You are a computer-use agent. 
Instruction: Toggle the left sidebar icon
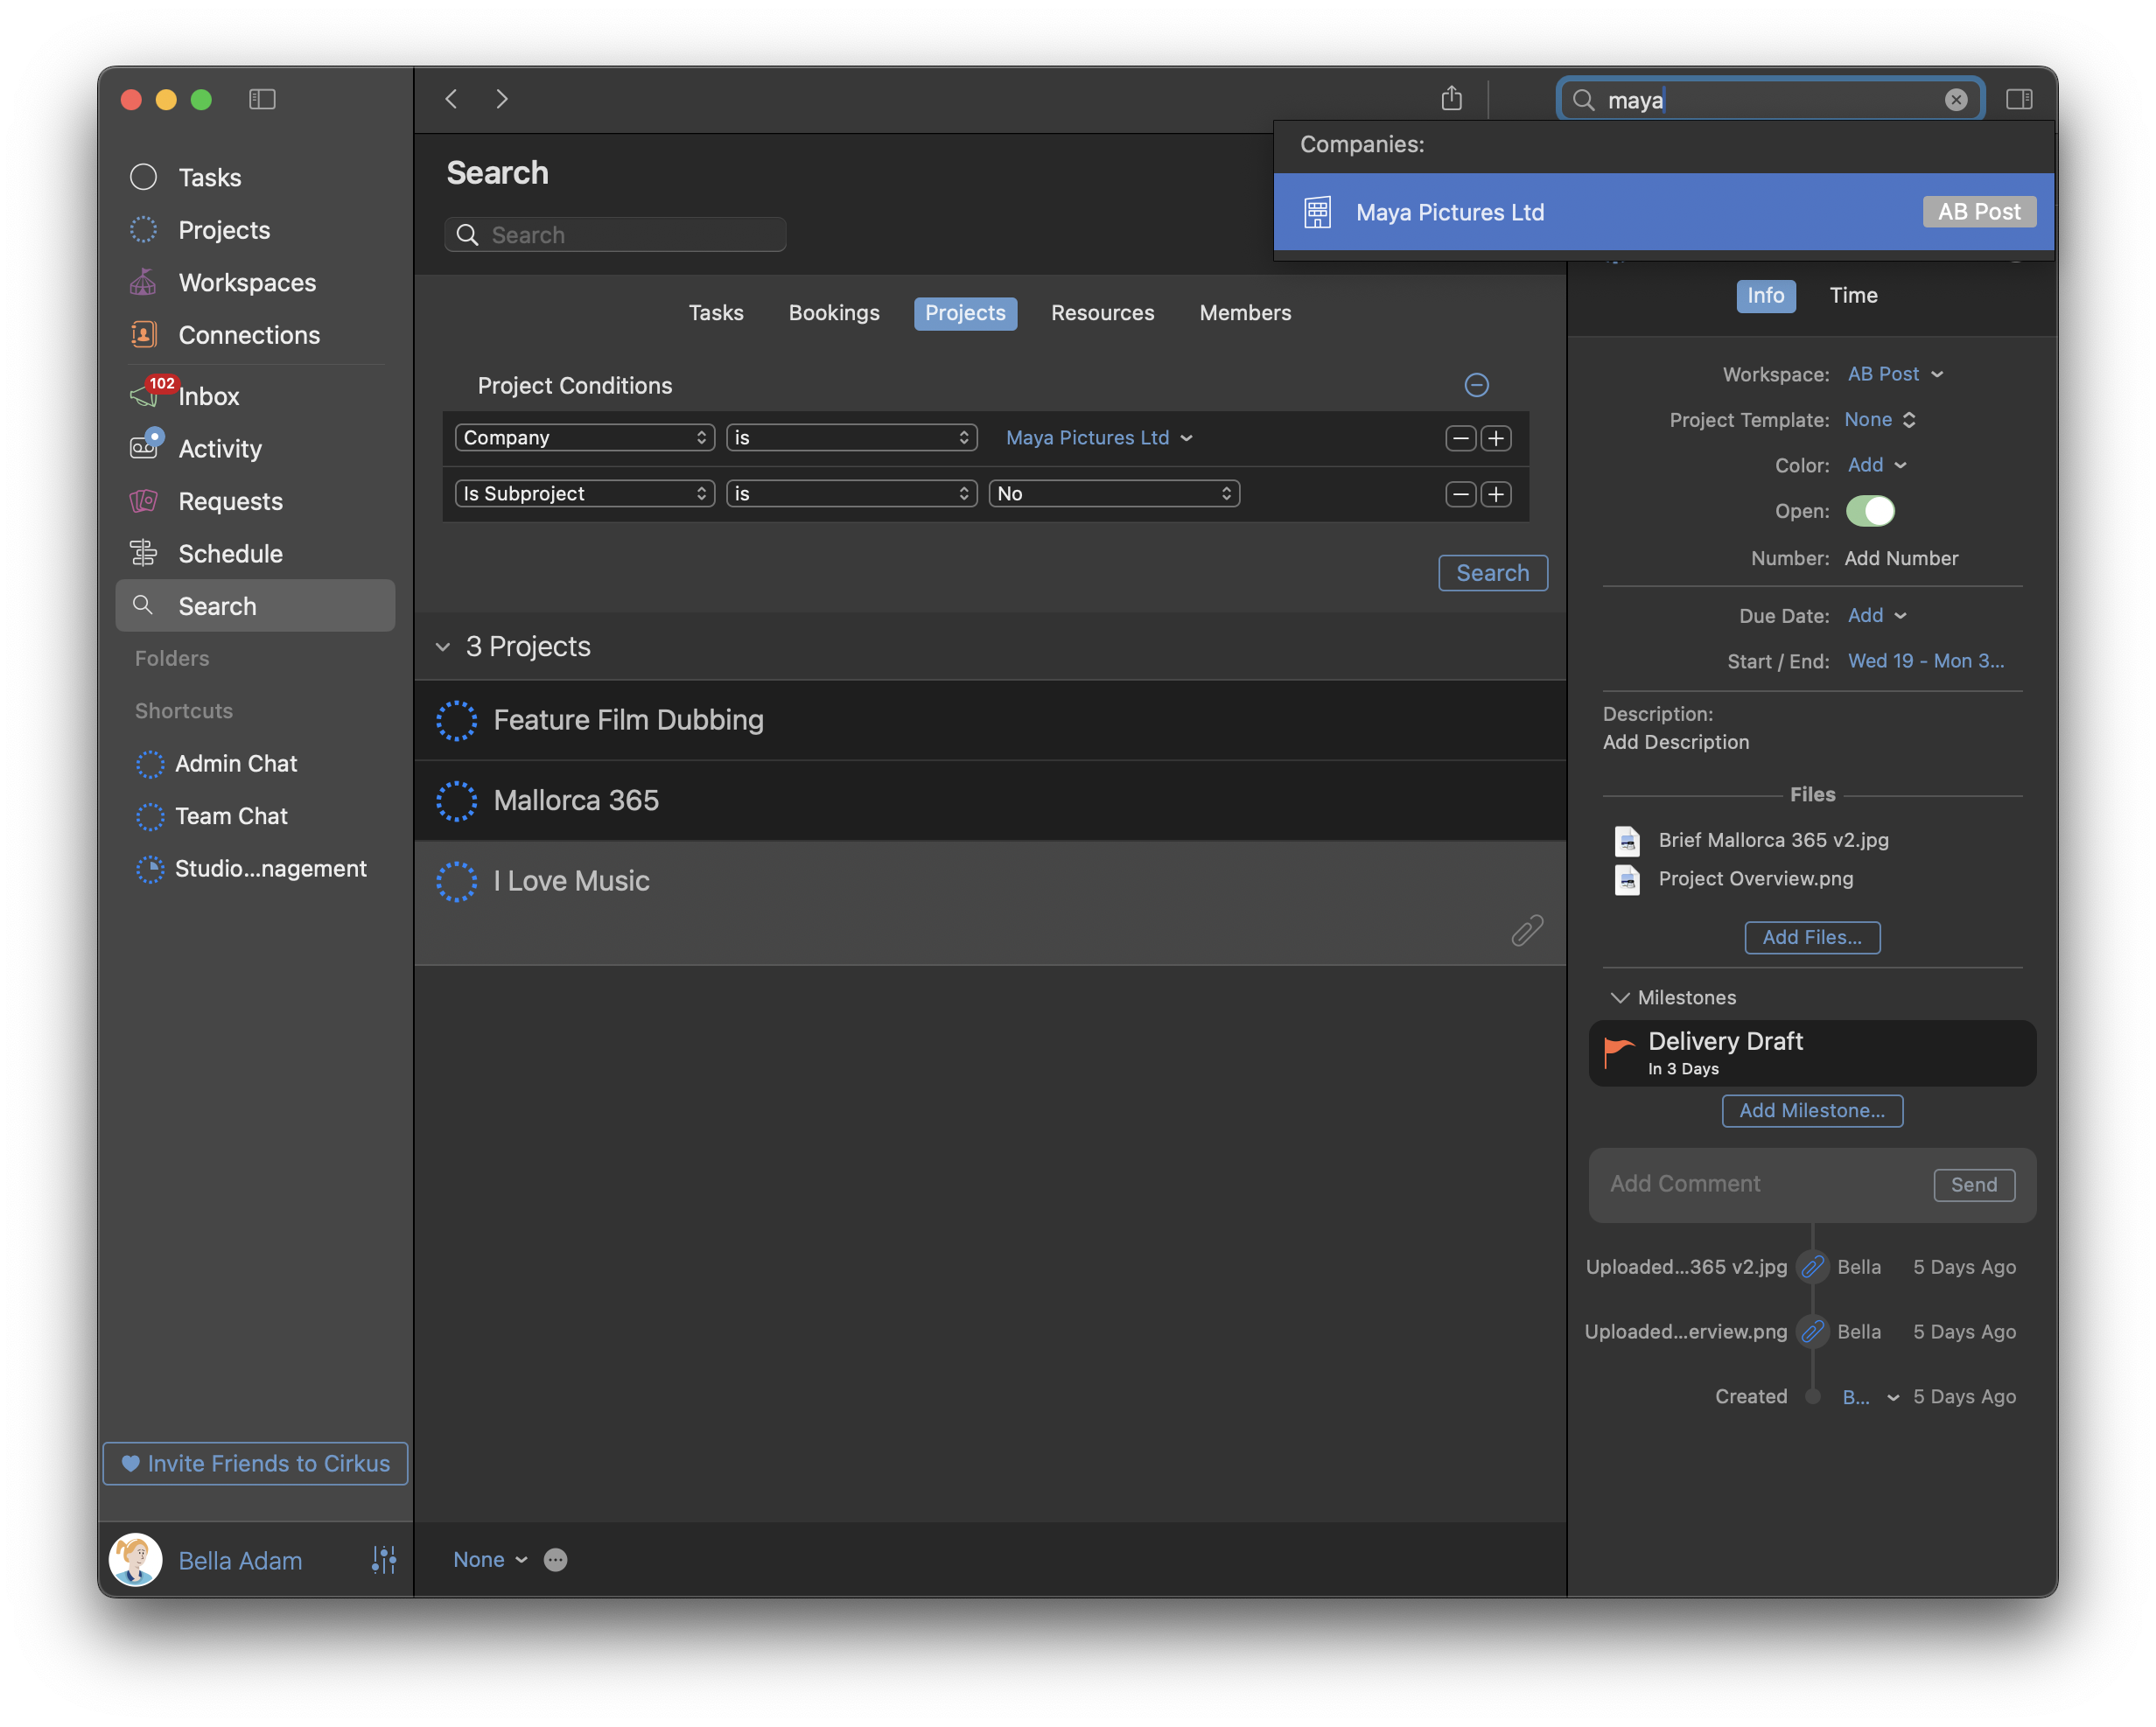(x=262, y=99)
